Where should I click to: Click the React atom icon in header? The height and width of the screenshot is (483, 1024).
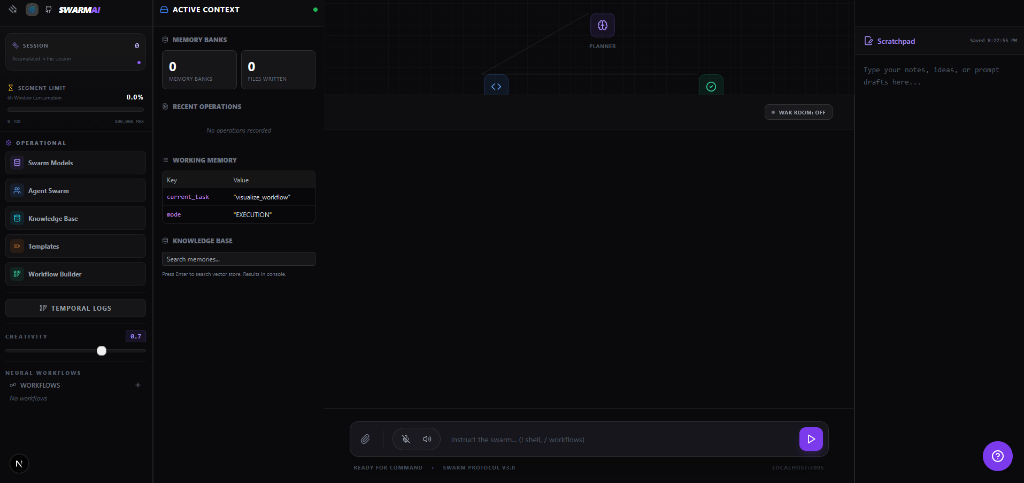[32, 9]
